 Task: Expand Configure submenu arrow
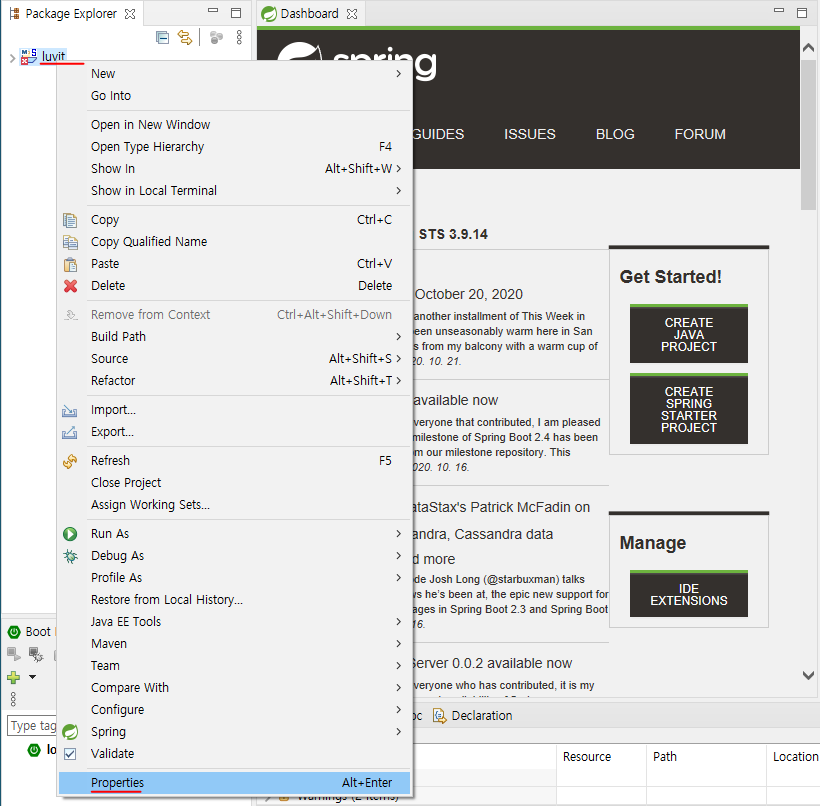click(398, 709)
